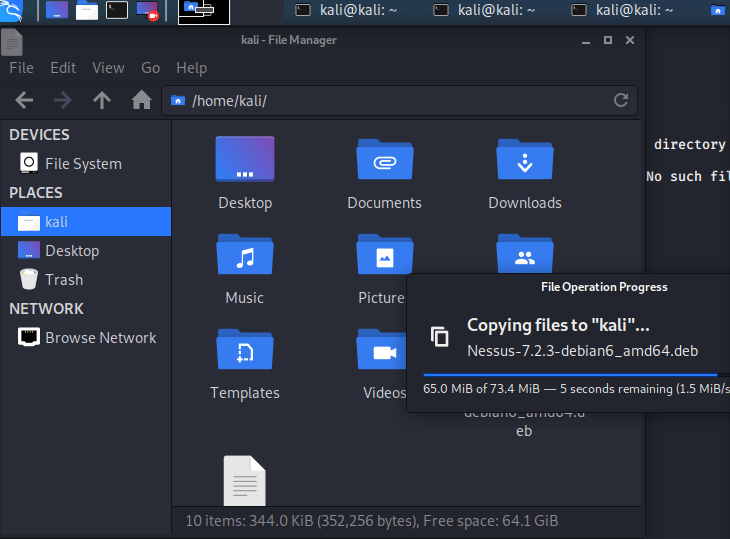
Task: Open the Go menu
Action: (150, 68)
